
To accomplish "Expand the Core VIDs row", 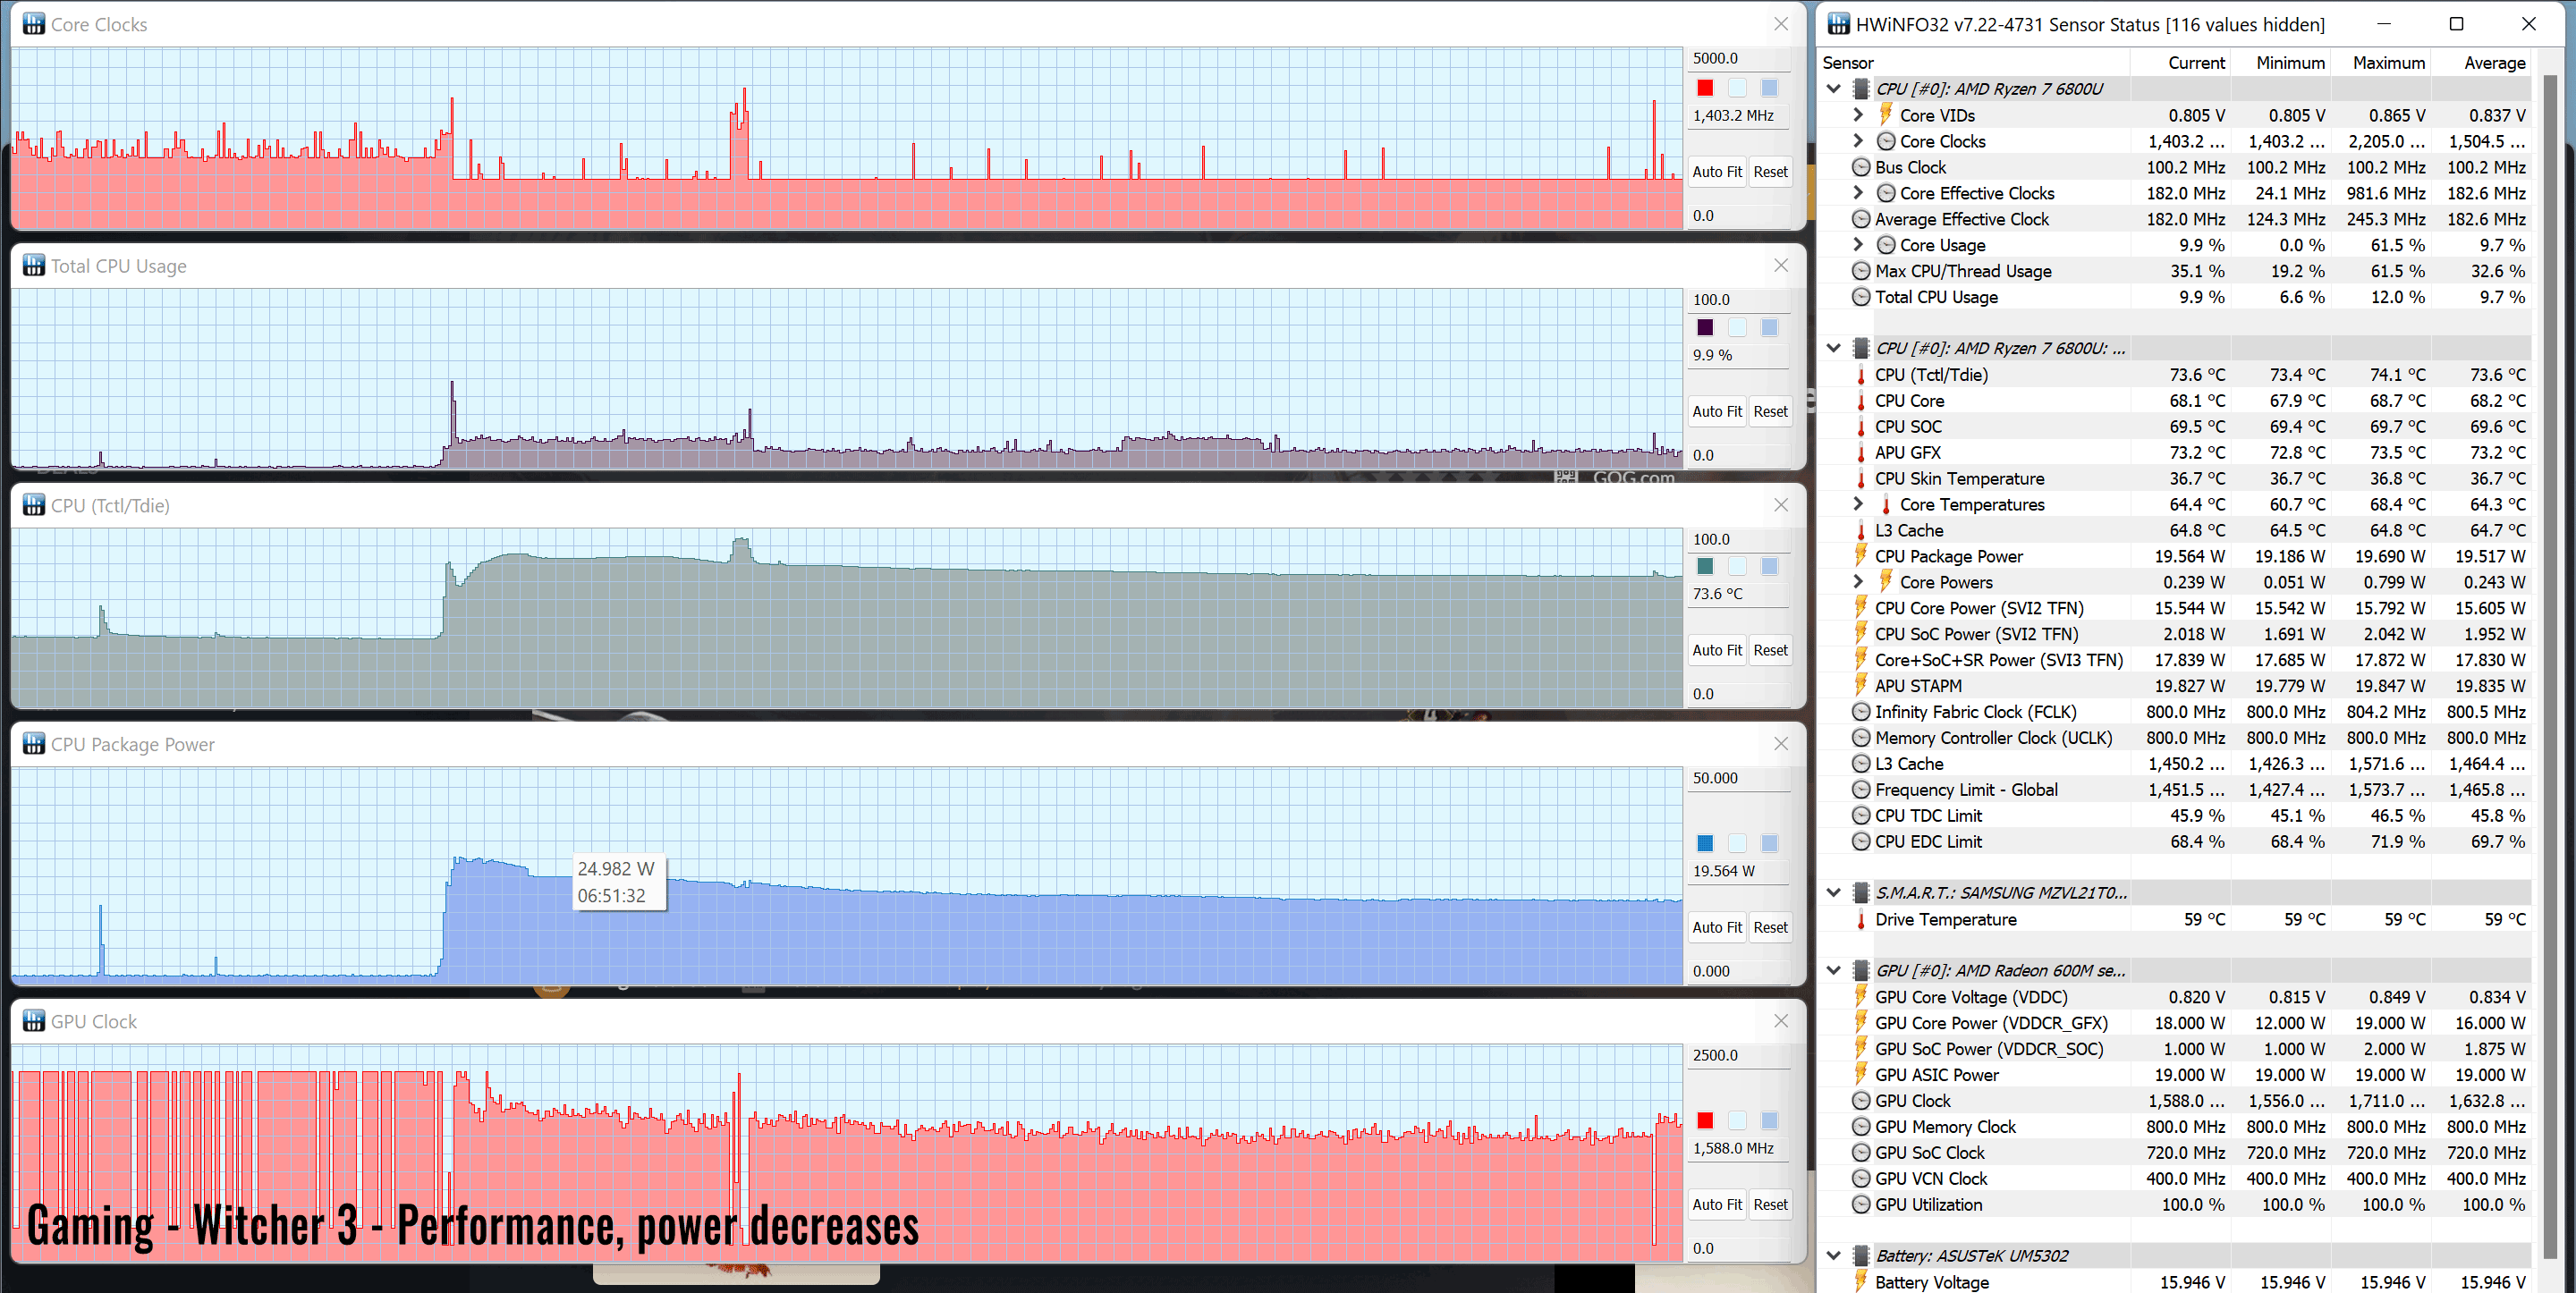I will coord(1858,115).
